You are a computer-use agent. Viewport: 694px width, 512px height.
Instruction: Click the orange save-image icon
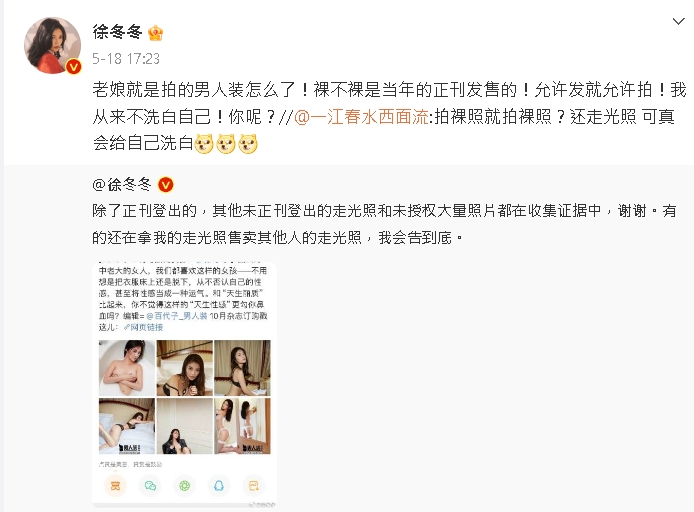(254, 485)
